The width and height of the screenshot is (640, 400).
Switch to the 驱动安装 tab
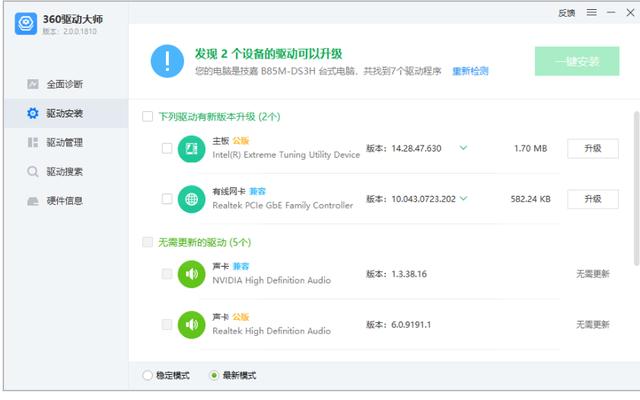[67, 113]
